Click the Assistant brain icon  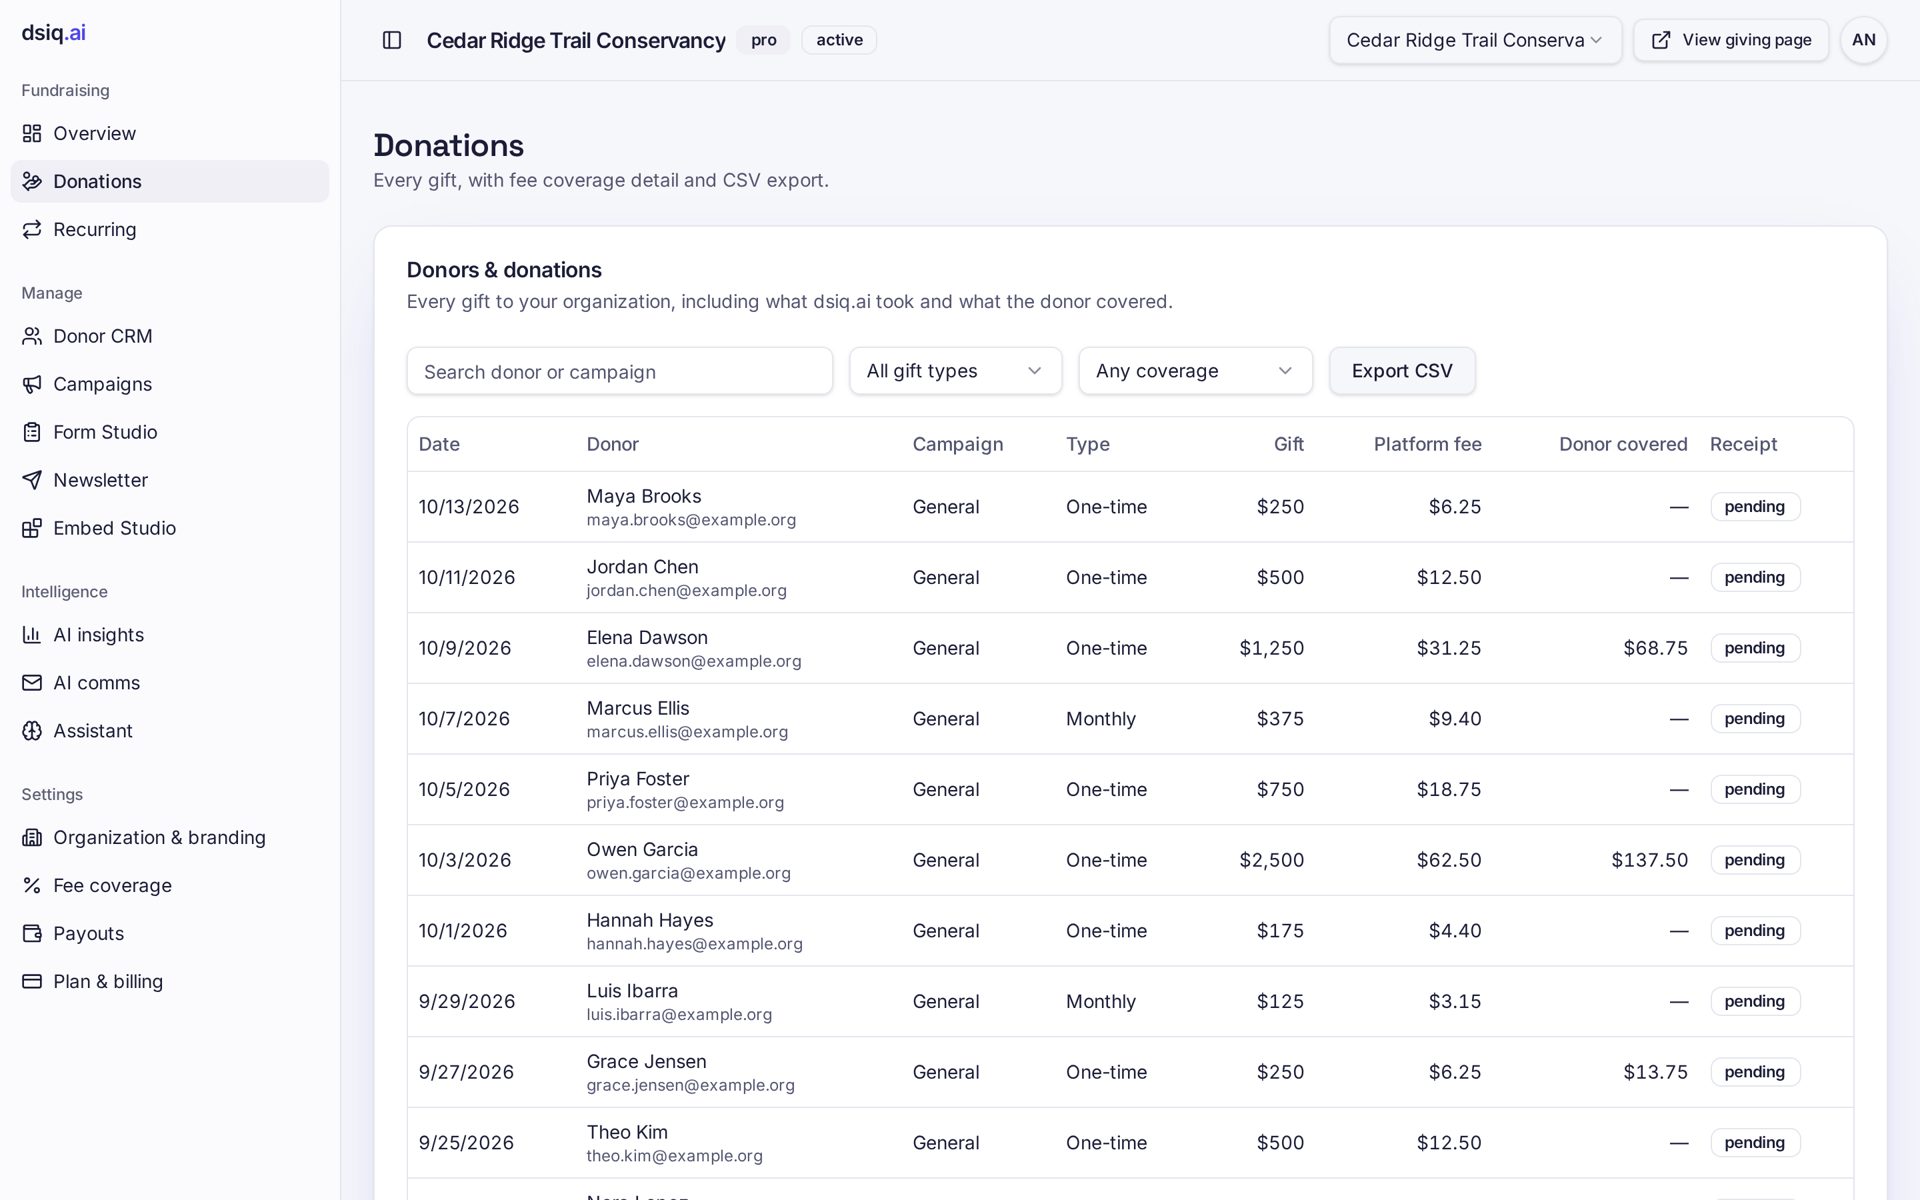click(x=32, y=731)
